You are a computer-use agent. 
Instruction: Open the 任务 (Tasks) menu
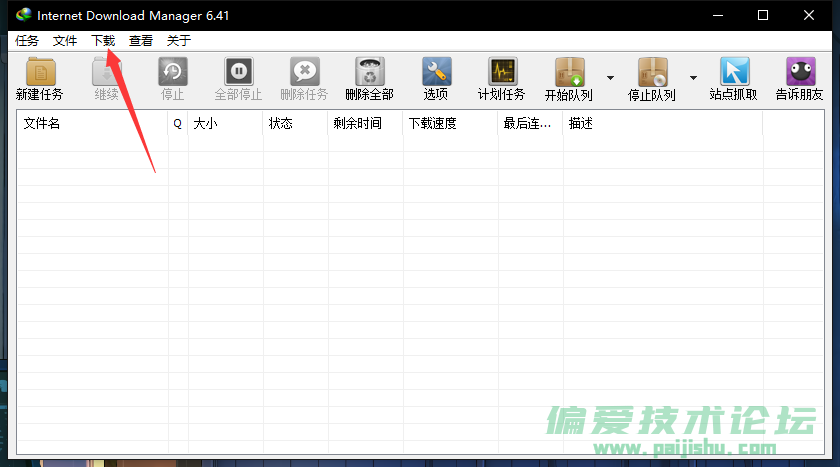(x=27, y=41)
